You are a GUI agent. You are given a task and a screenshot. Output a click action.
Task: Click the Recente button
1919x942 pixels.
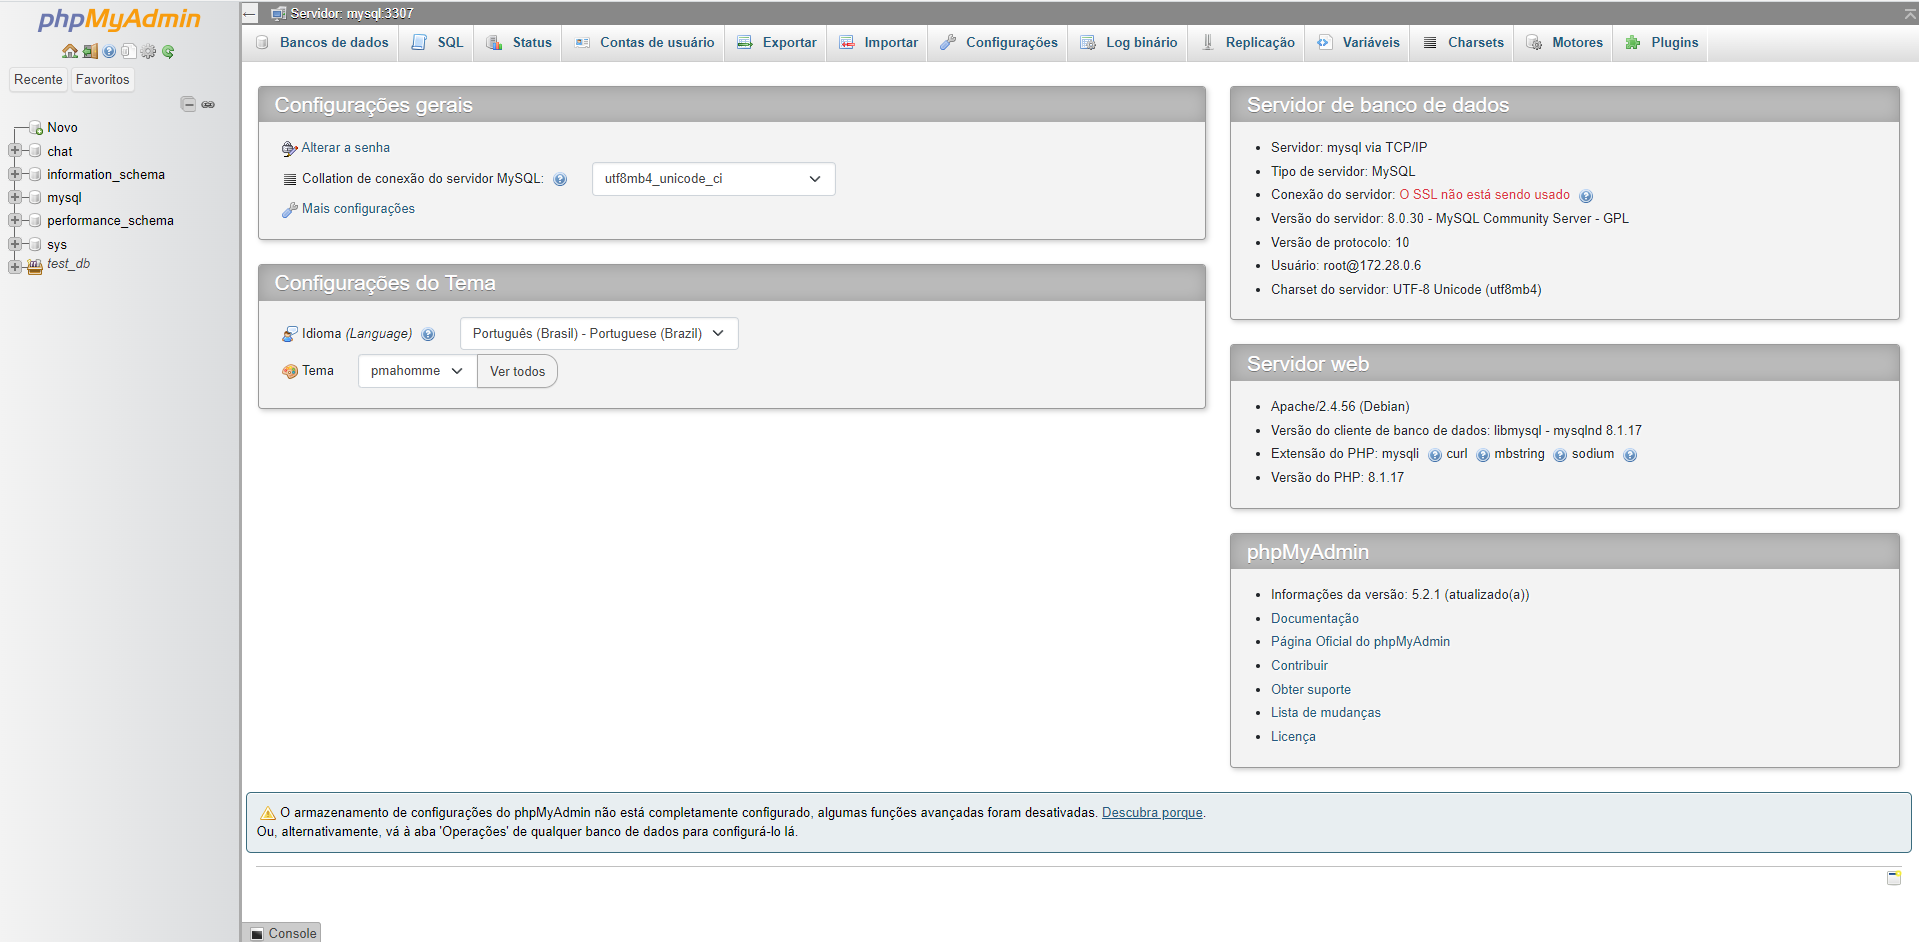38,80
